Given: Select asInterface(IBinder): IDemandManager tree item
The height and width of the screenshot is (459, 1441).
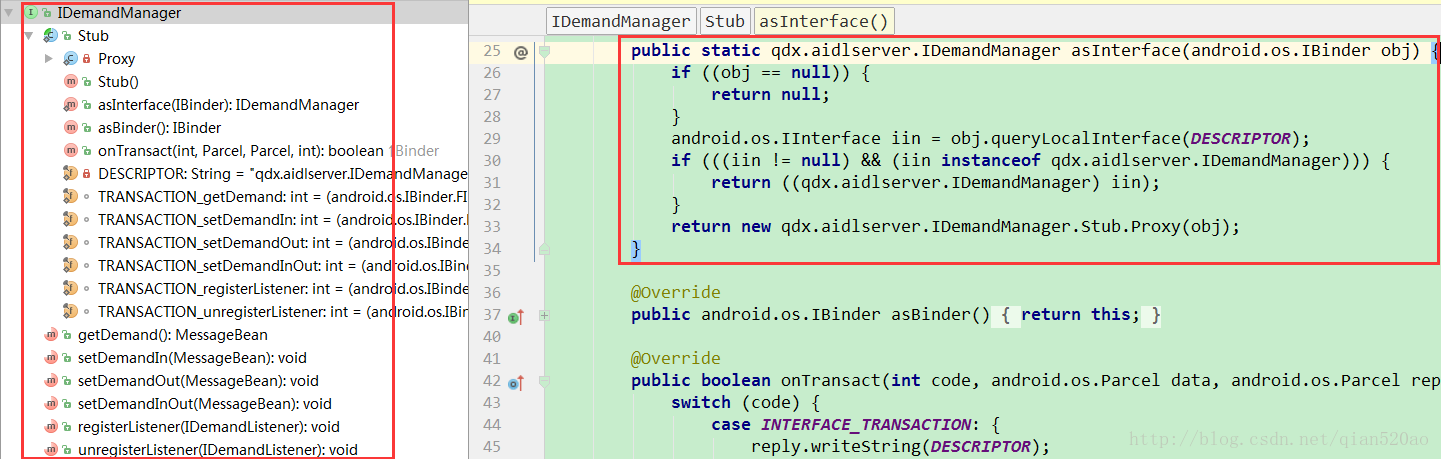Looking at the screenshot, I should click(x=228, y=105).
